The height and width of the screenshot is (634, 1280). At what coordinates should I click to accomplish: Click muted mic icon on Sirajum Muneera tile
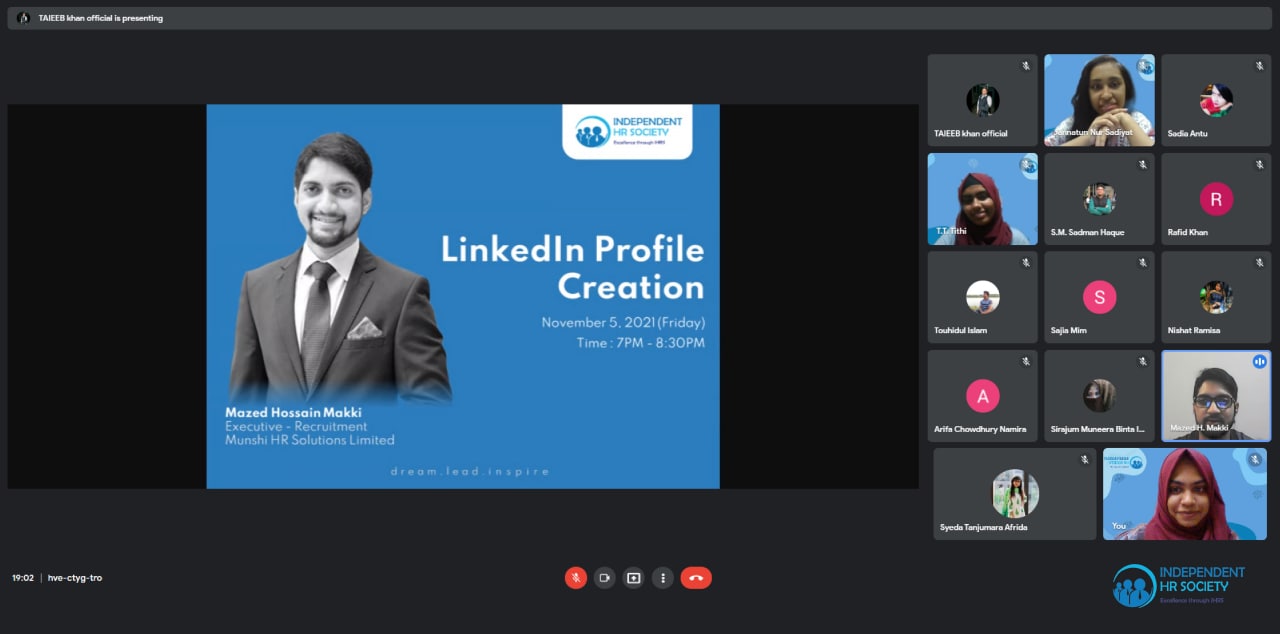1142,362
